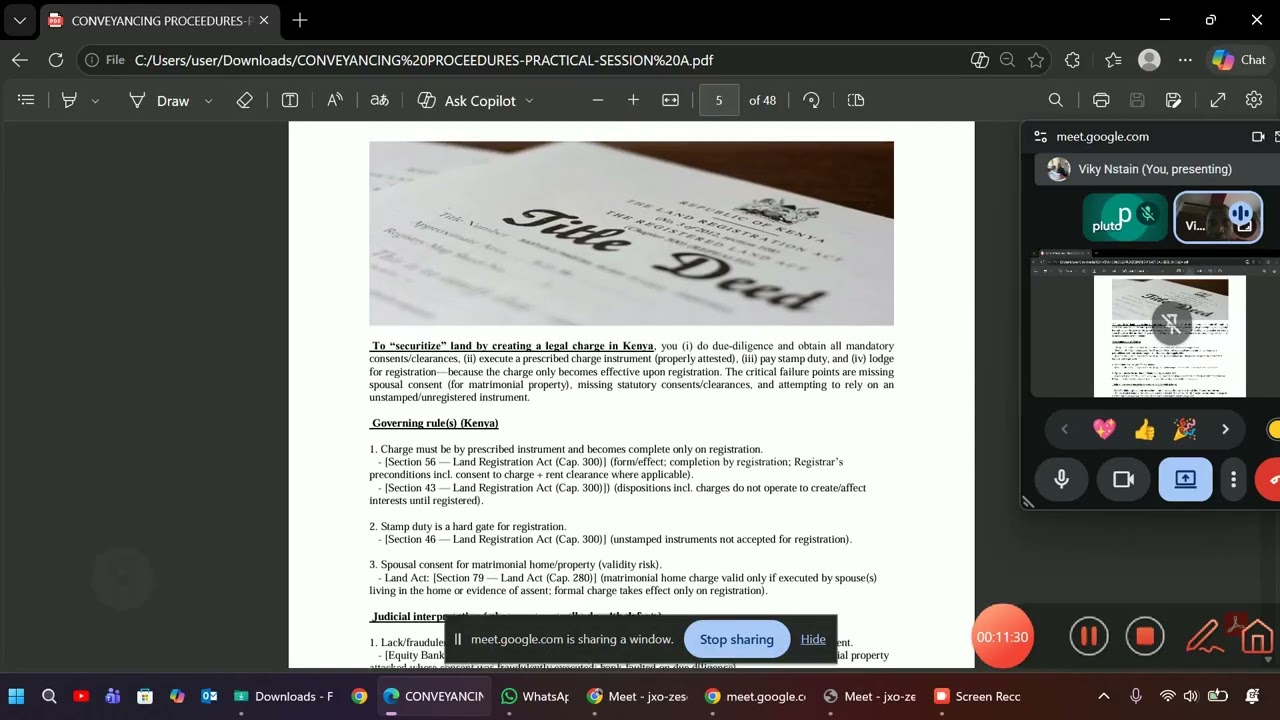The image size is (1280, 720).
Task: Click the Hide link in the sharing bar
Action: coord(813,639)
